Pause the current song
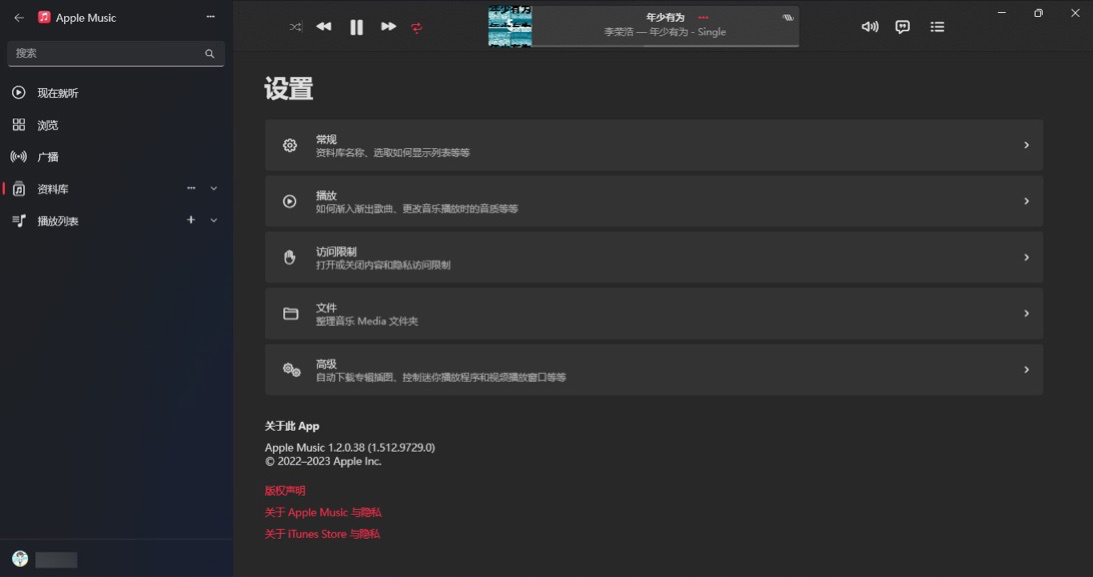Viewport: 1093px width, 577px height. point(356,27)
